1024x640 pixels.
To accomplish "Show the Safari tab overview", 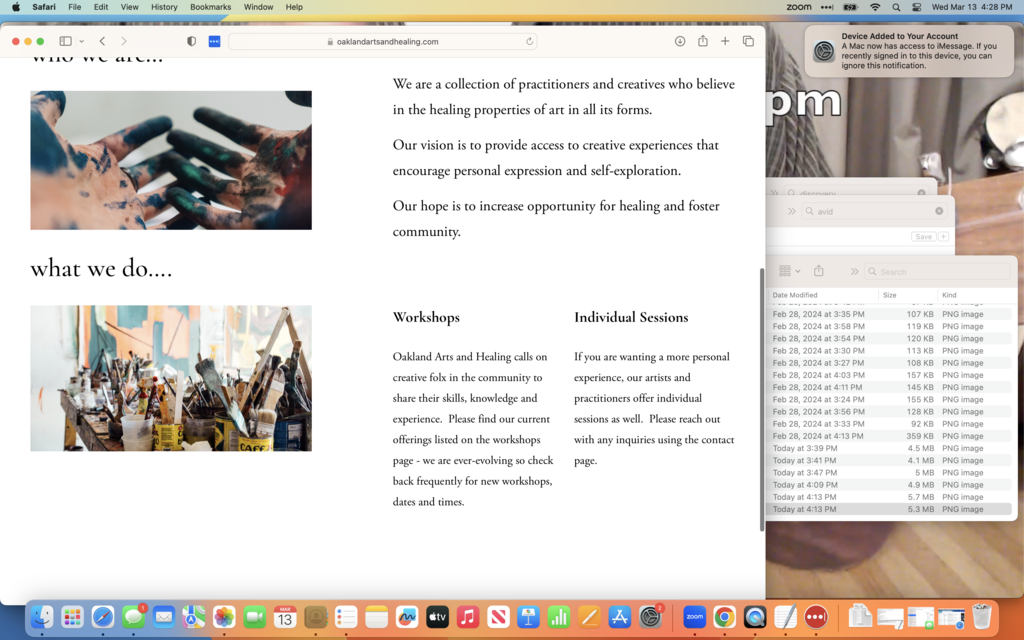I will pos(748,41).
